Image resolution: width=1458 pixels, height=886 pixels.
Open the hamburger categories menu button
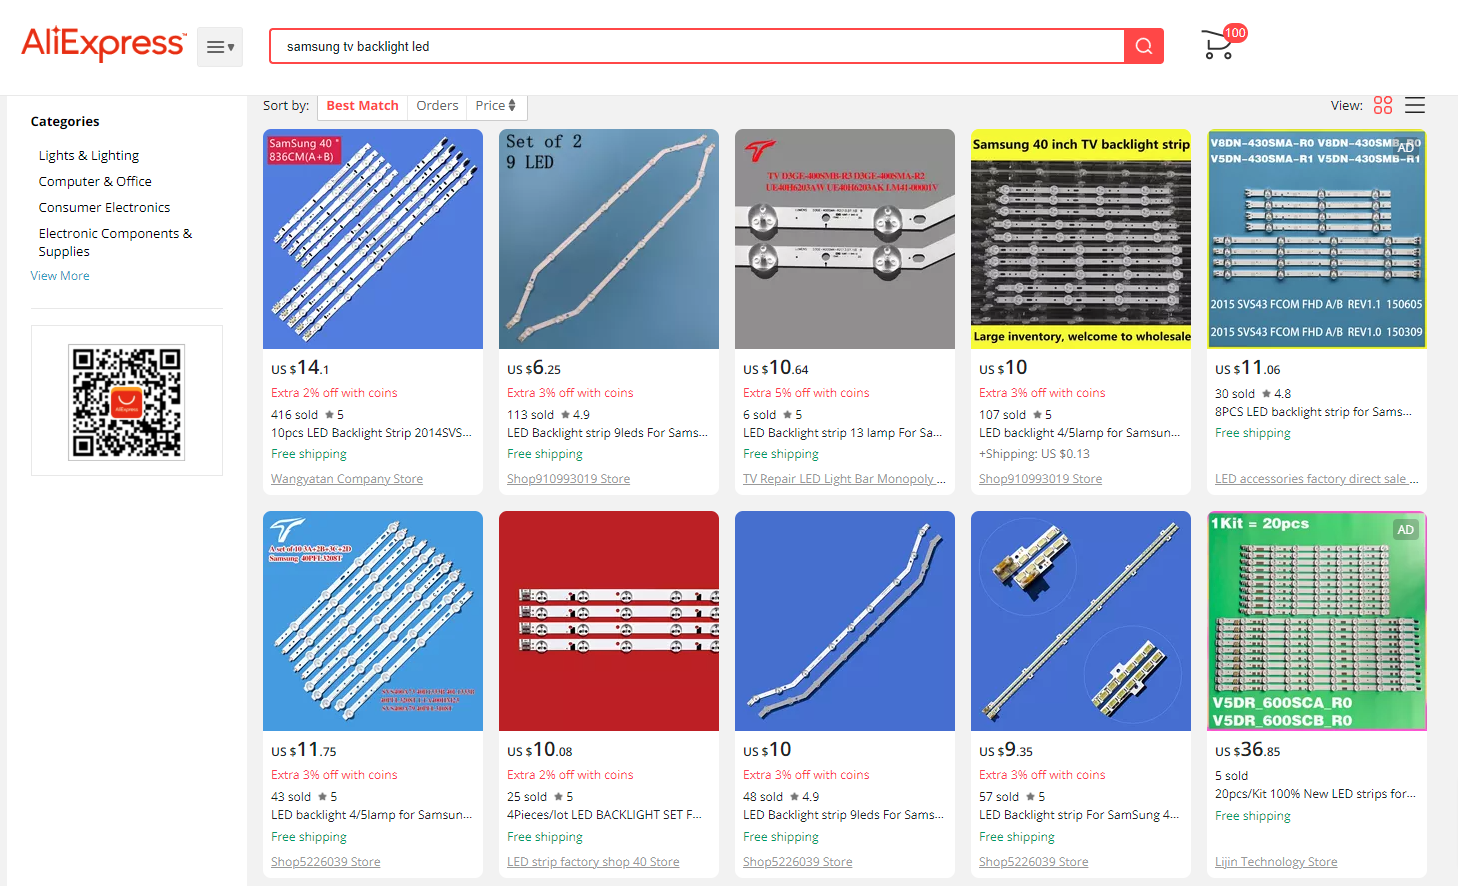coord(220,47)
